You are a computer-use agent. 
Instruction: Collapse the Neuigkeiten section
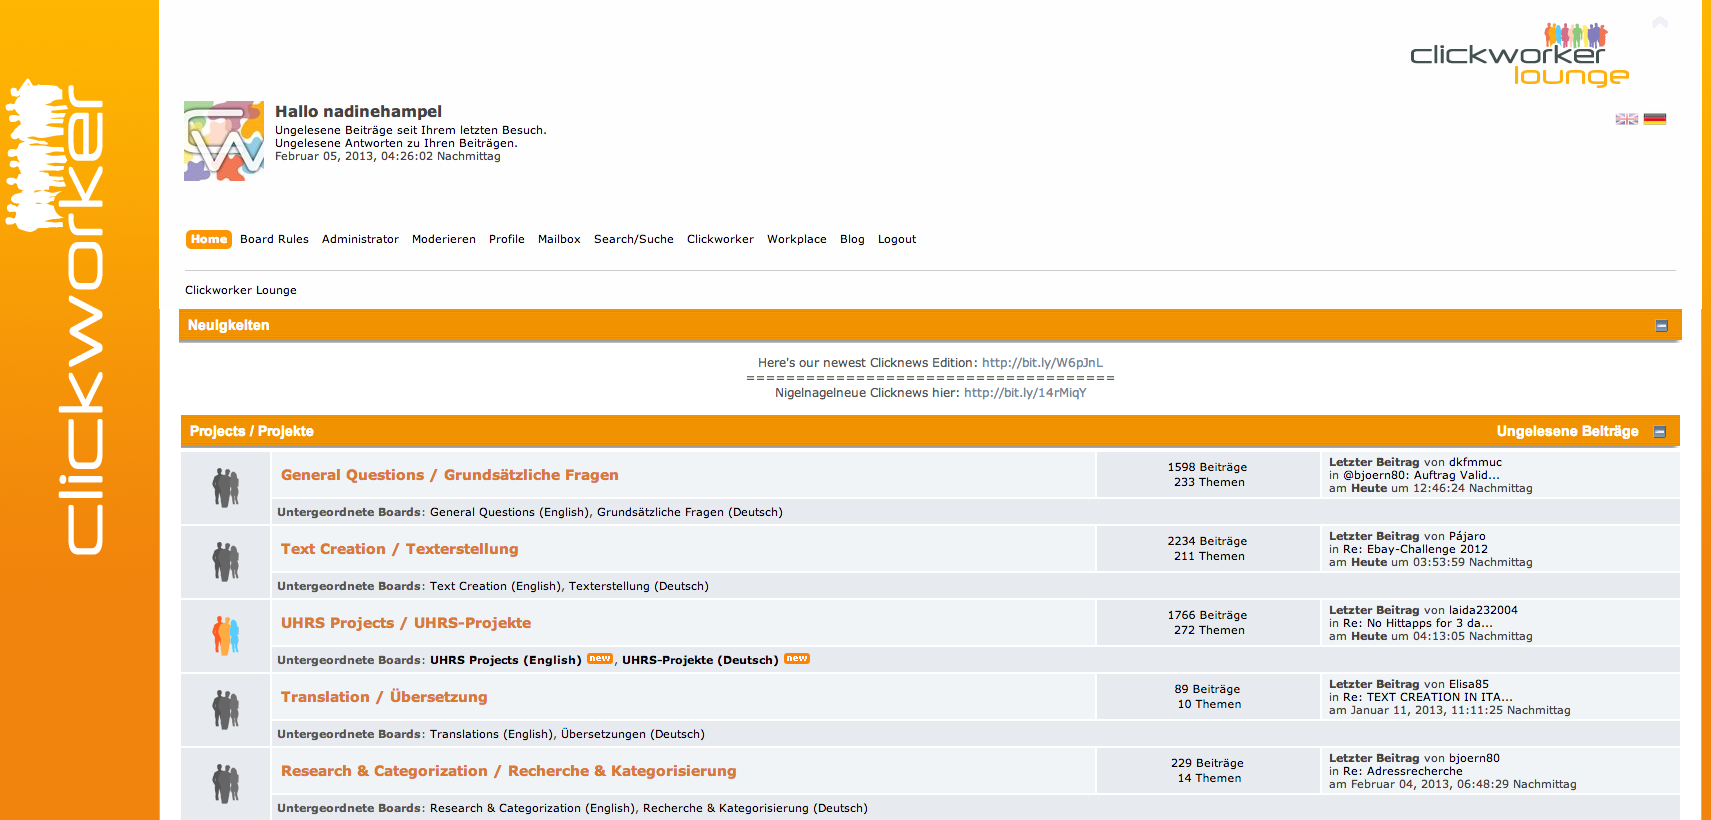click(x=1662, y=326)
